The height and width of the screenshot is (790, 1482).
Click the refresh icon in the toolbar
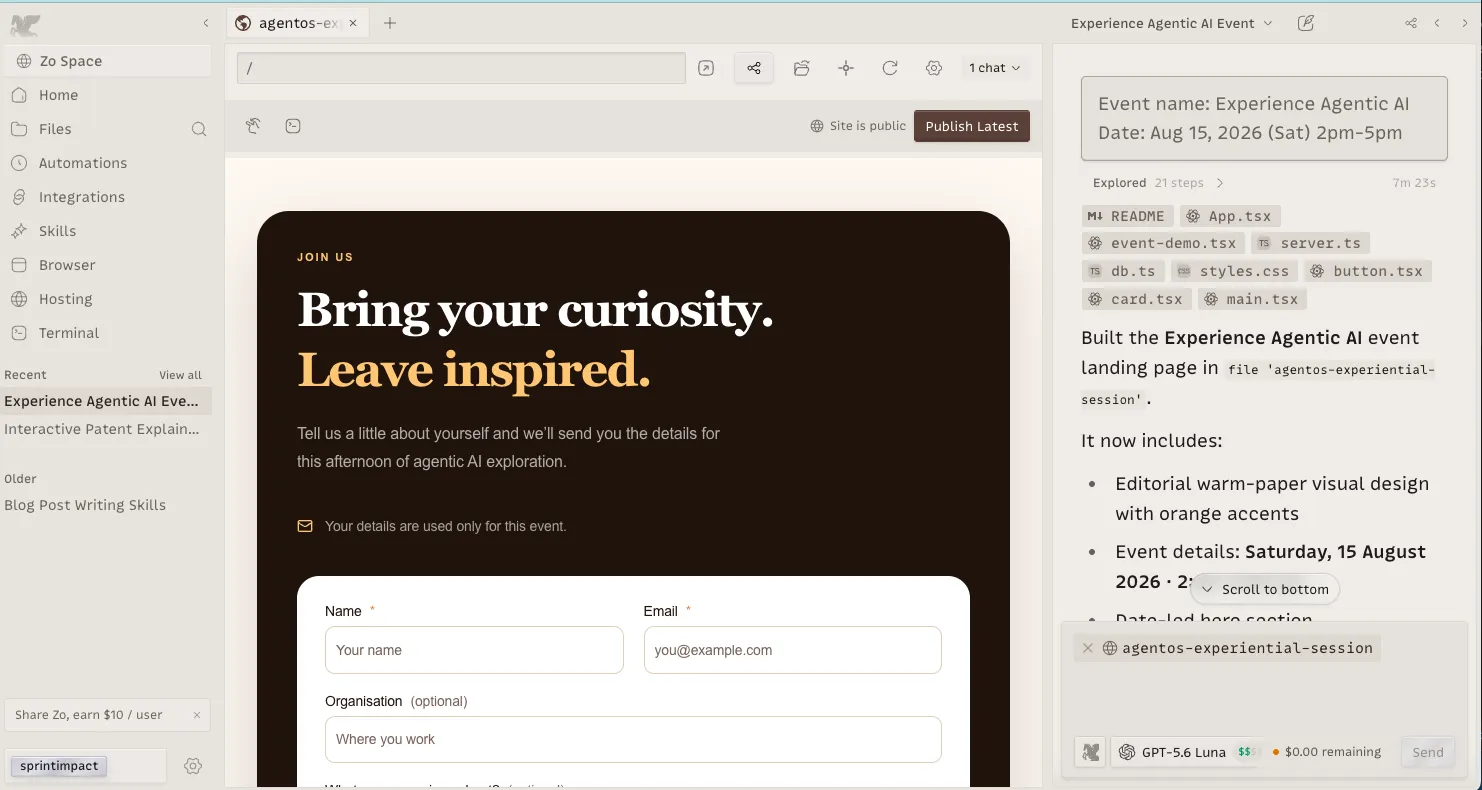click(890, 68)
